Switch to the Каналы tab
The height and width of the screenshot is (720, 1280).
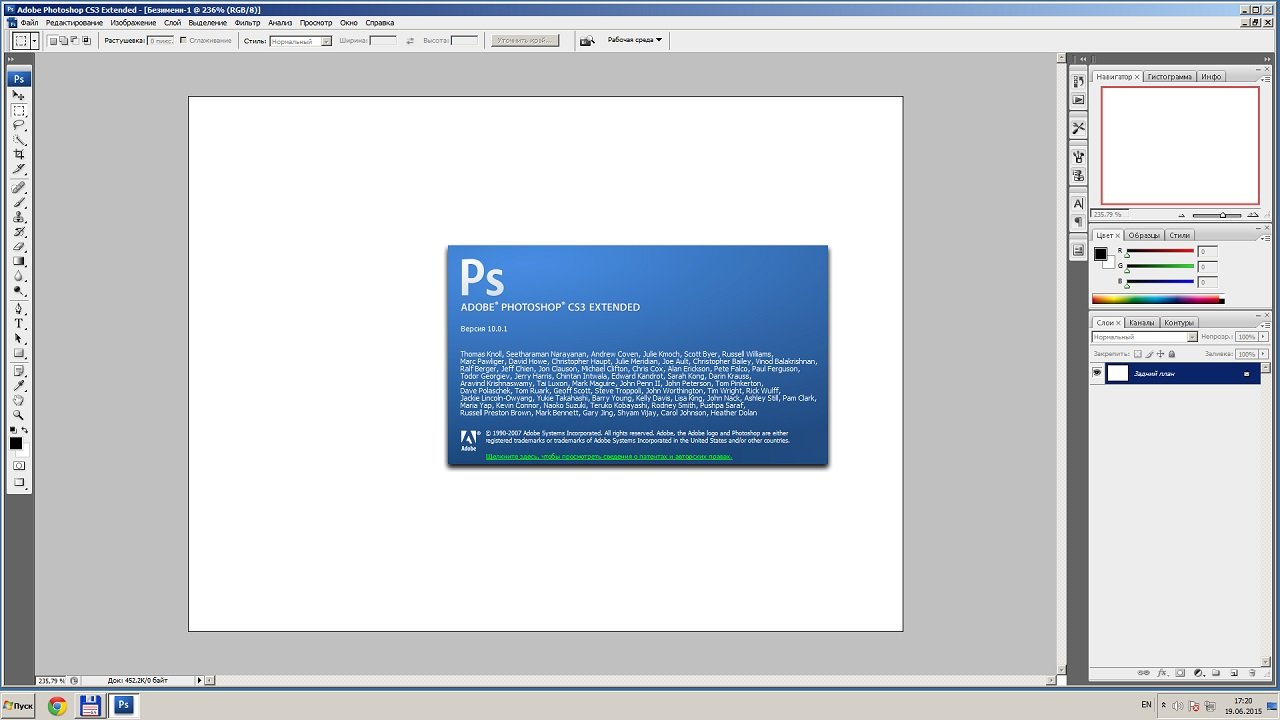pyautogui.click(x=1141, y=323)
